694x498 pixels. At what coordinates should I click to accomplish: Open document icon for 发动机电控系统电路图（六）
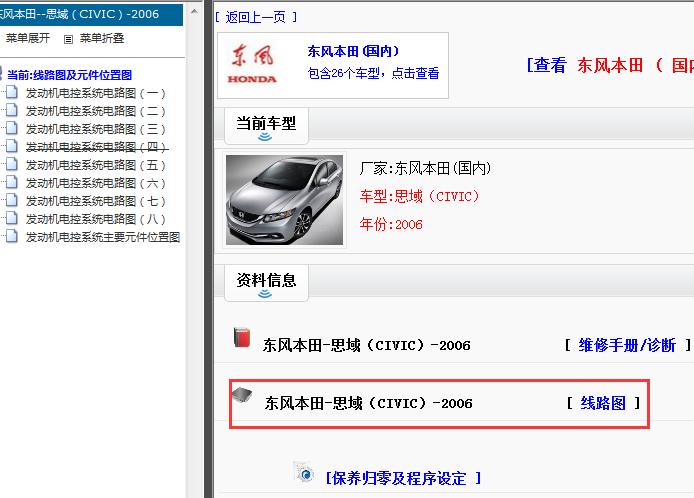tap(12, 183)
